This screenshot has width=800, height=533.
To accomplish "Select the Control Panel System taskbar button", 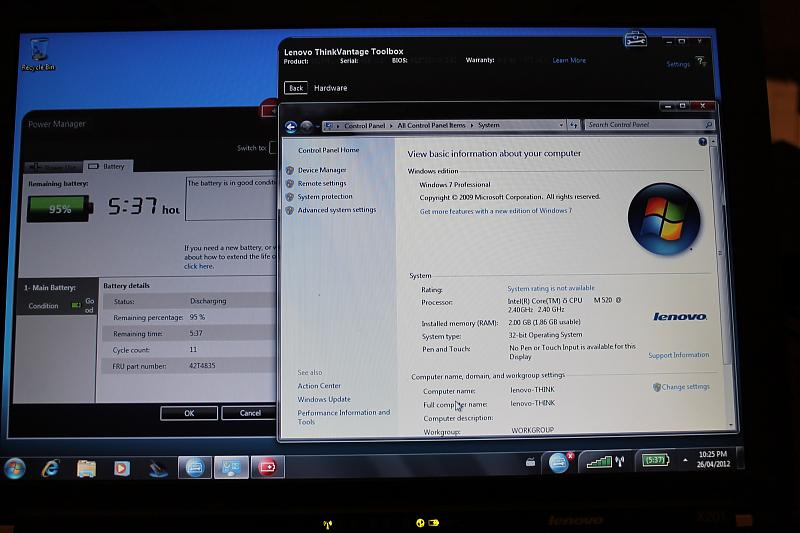I will (x=231, y=468).
